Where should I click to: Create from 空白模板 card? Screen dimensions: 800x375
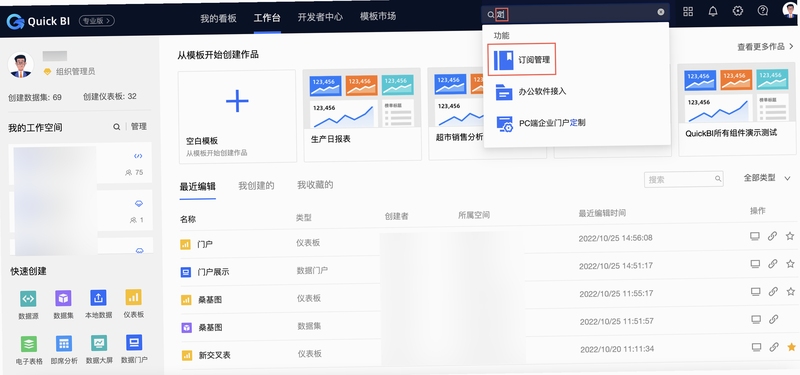(237, 116)
